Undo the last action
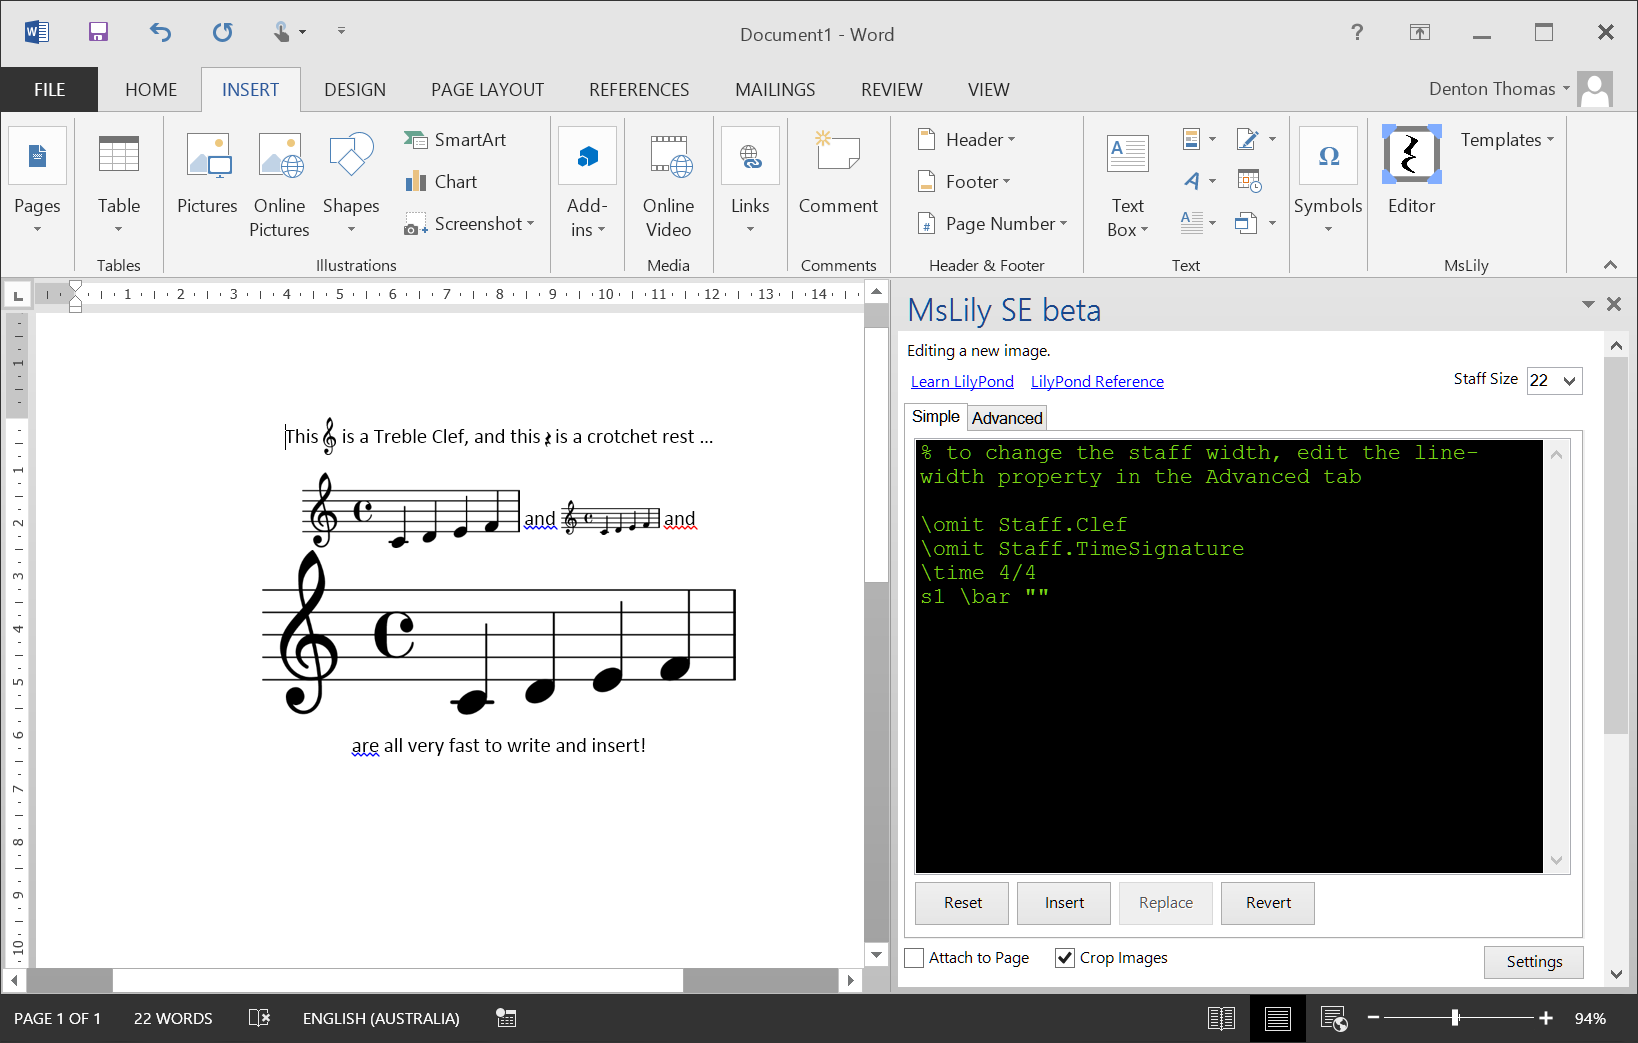 coord(160,32)
